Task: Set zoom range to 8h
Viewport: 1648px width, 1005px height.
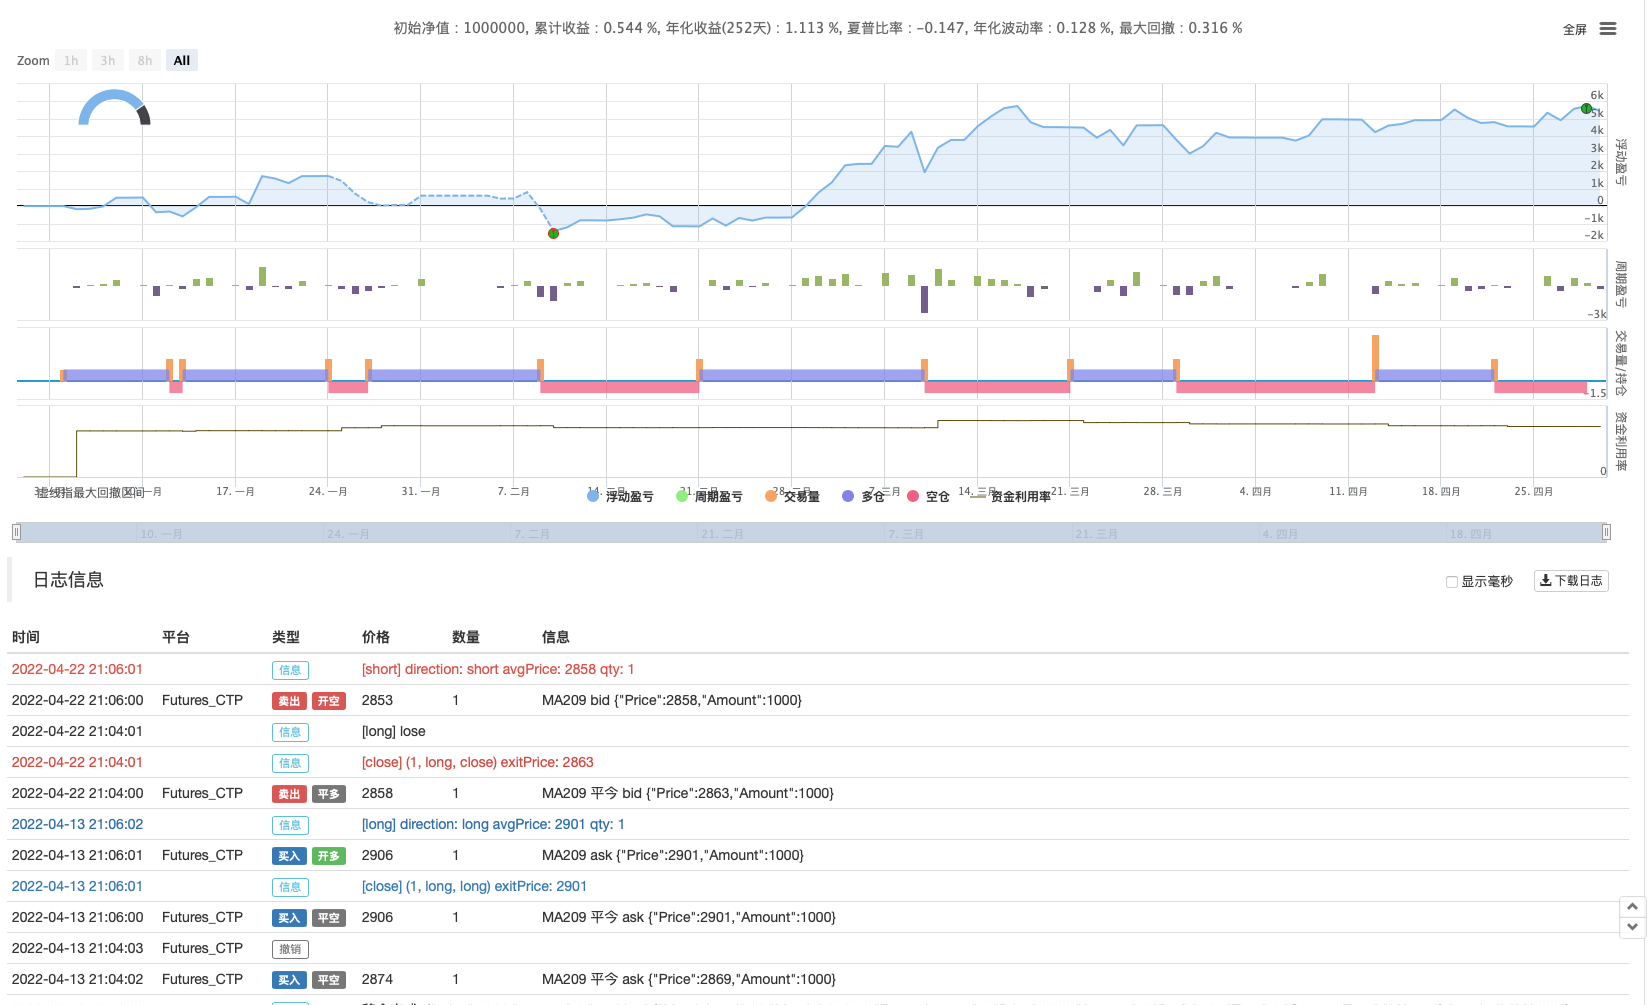Action: [x=145, y=61]
